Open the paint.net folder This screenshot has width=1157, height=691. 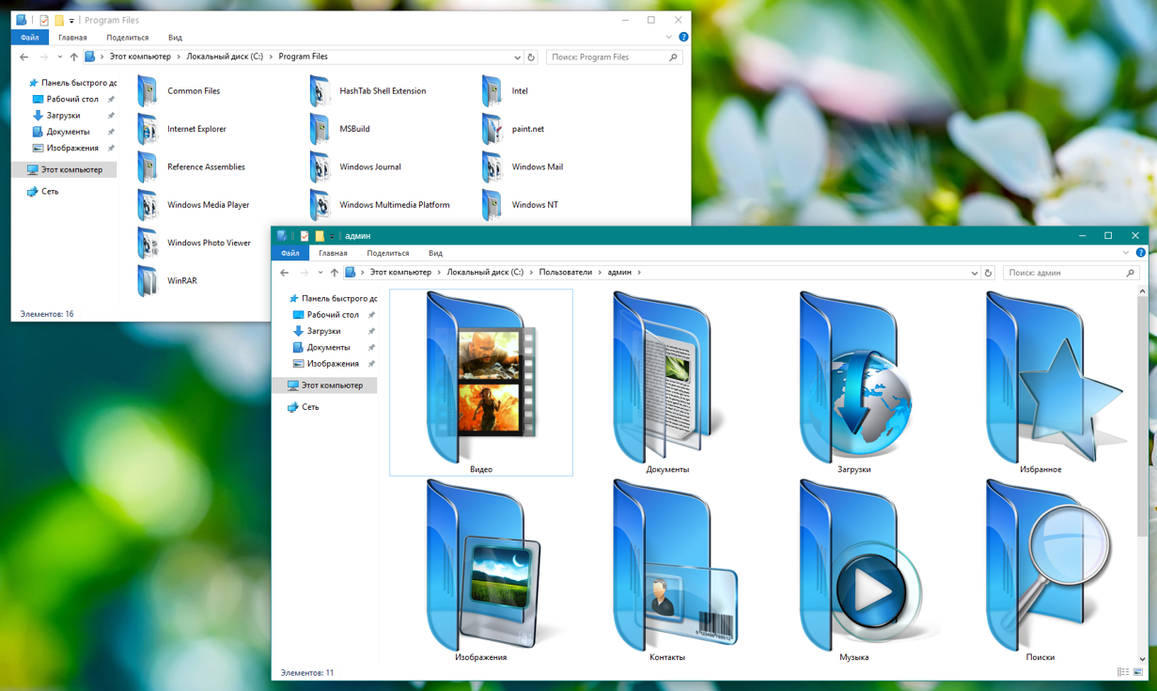pyautogui.click(x=528, y=128)
